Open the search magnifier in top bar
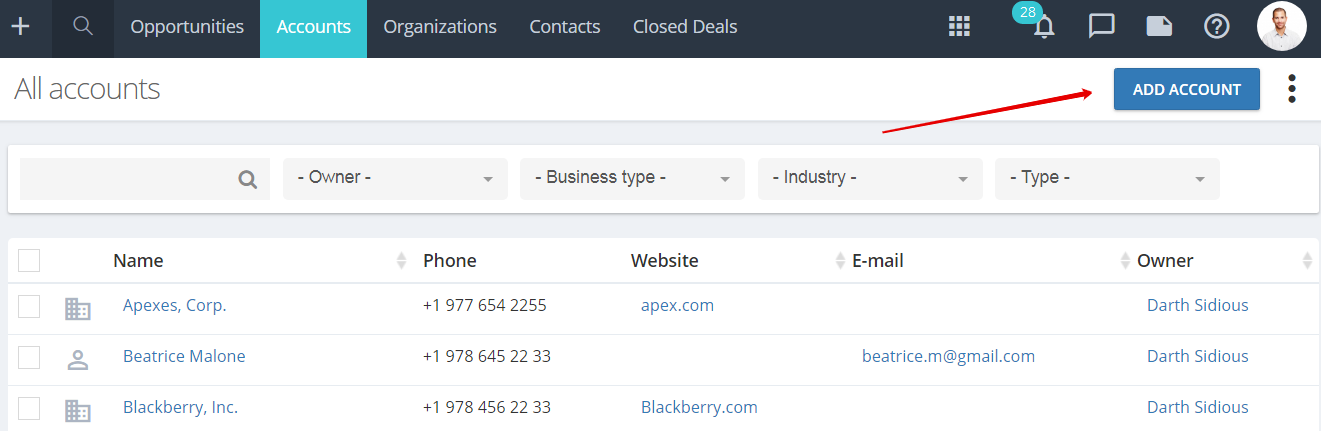1321x431 pixels. pos(83,27)
